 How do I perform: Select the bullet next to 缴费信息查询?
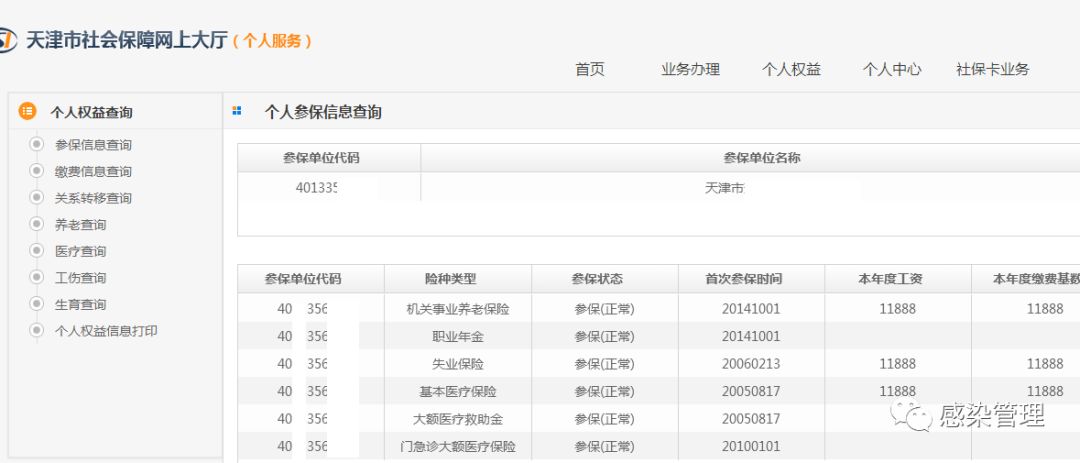(x=37, y=171)
